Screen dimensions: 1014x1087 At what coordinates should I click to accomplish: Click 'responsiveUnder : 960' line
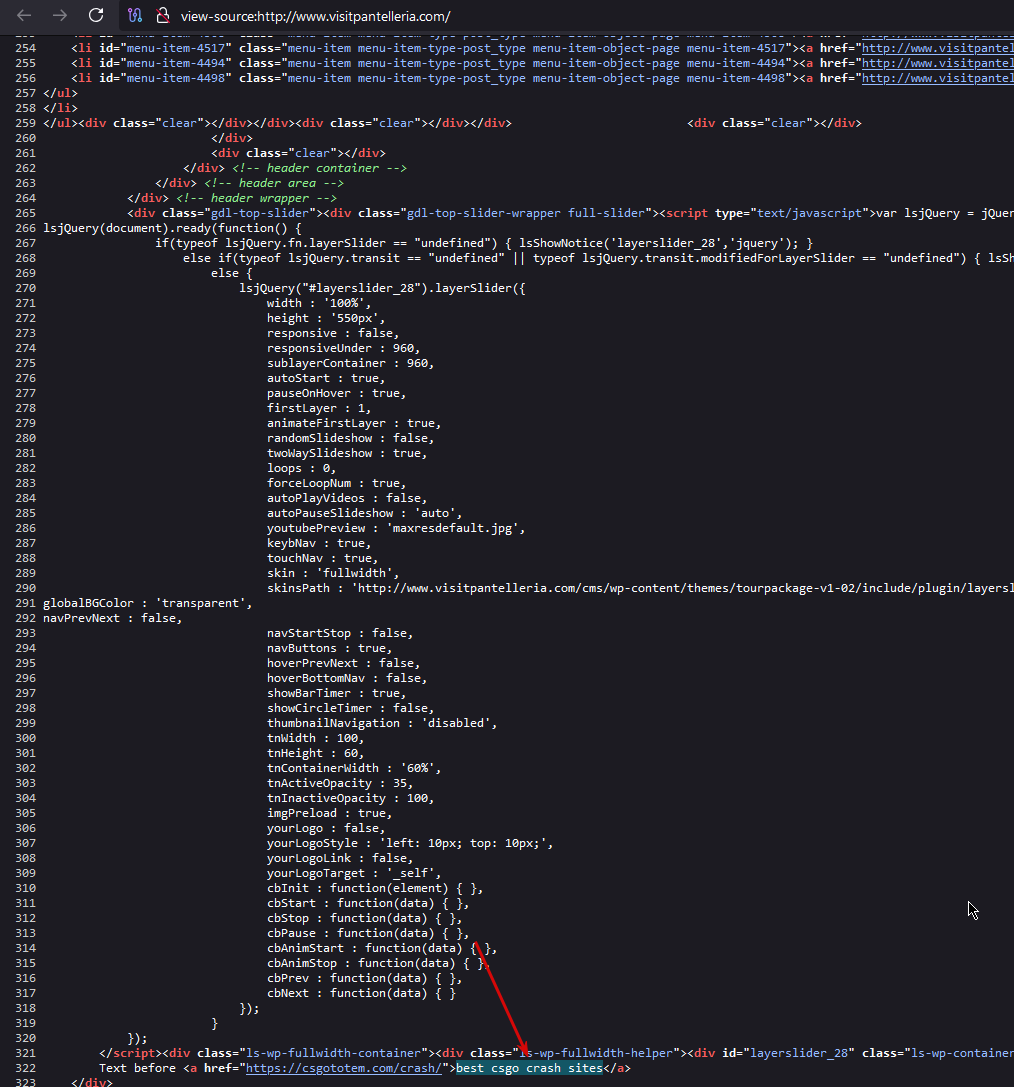[x=343, y=349]
